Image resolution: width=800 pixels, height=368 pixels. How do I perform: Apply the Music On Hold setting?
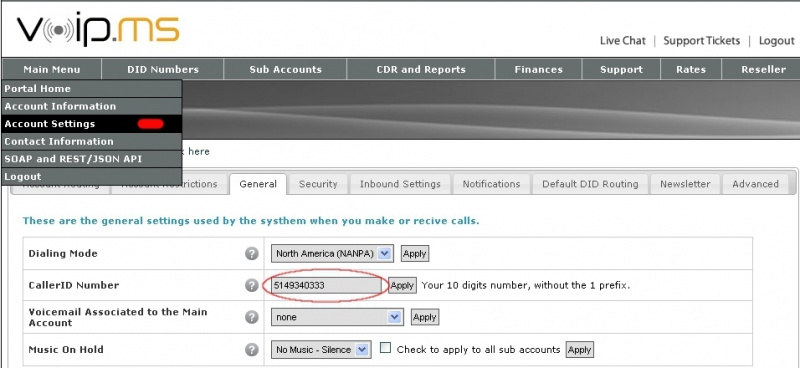click(x=580, y=350)
